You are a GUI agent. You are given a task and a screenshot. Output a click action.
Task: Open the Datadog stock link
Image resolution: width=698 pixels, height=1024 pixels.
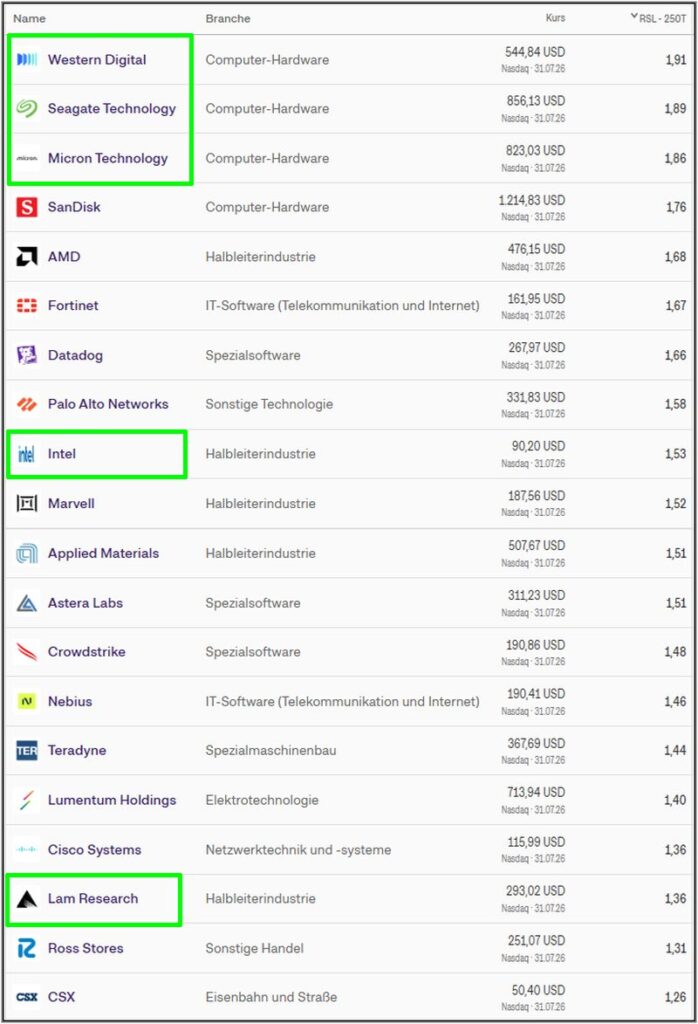click(x=75, y=355)
